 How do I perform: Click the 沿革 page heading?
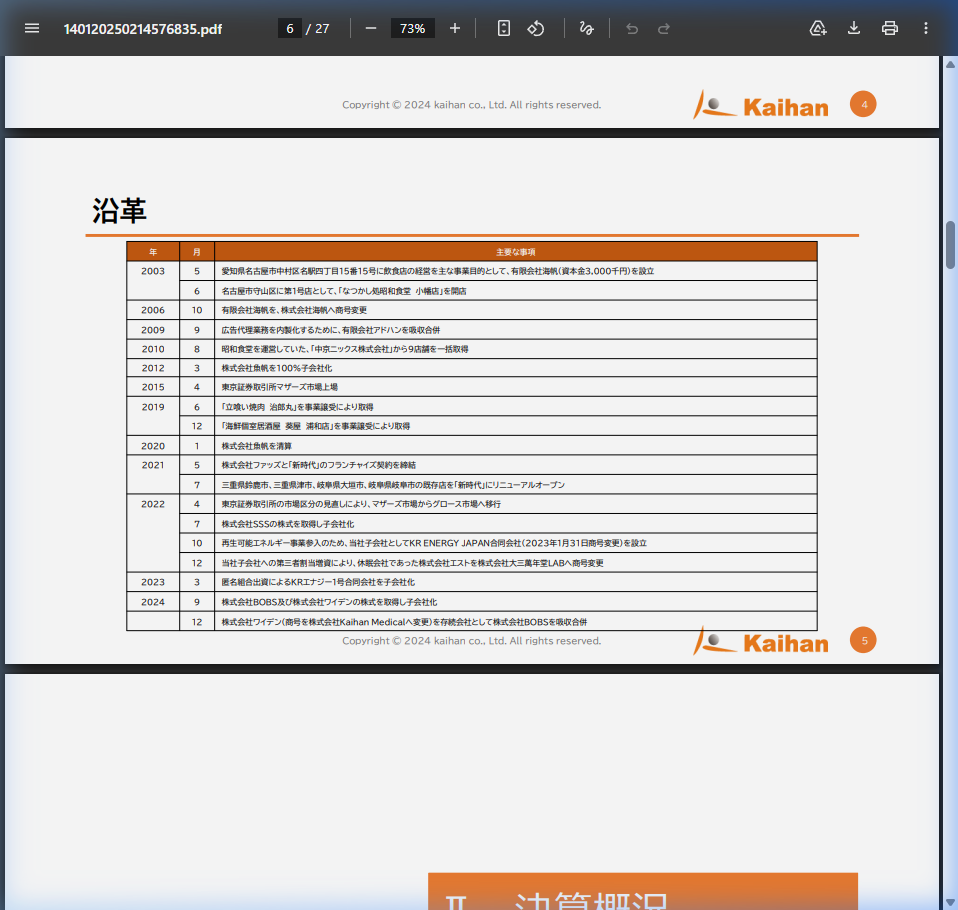[x=120, y=211]
